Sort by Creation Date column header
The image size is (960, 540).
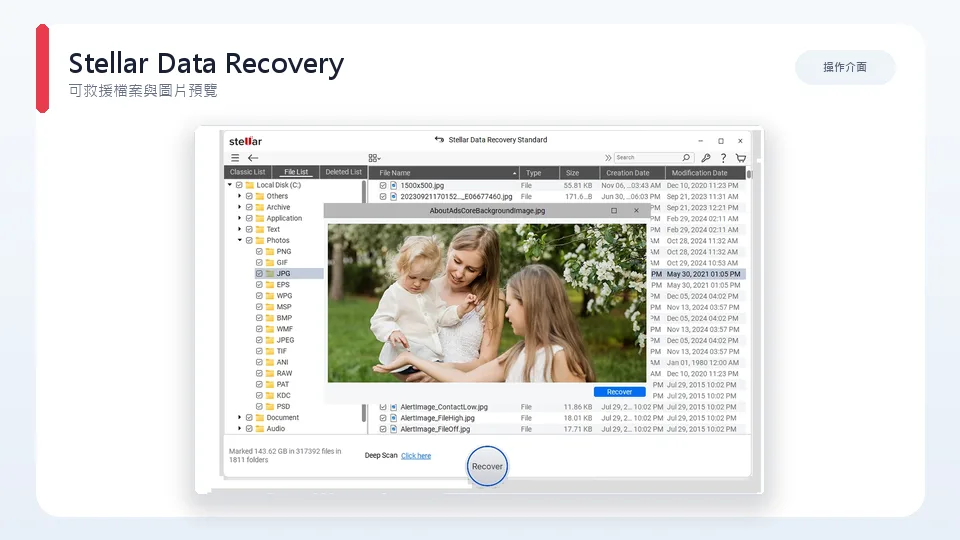pos(631,173)
